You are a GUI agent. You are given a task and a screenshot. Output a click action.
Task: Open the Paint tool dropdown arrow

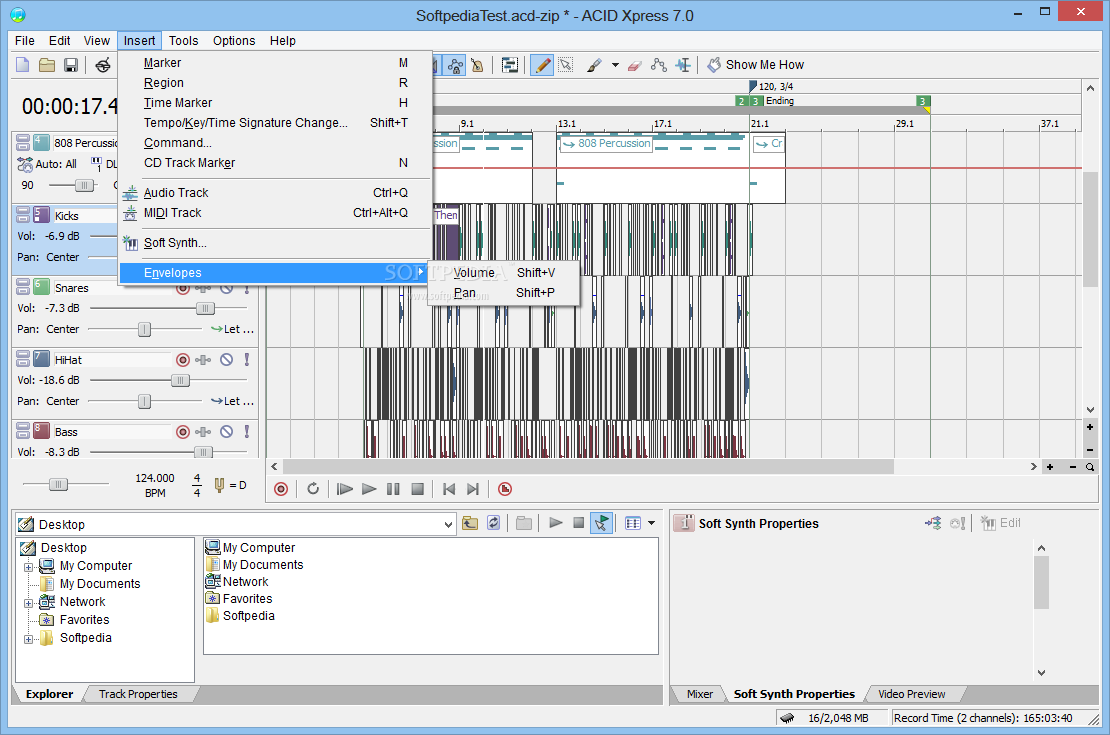point(615,65)
